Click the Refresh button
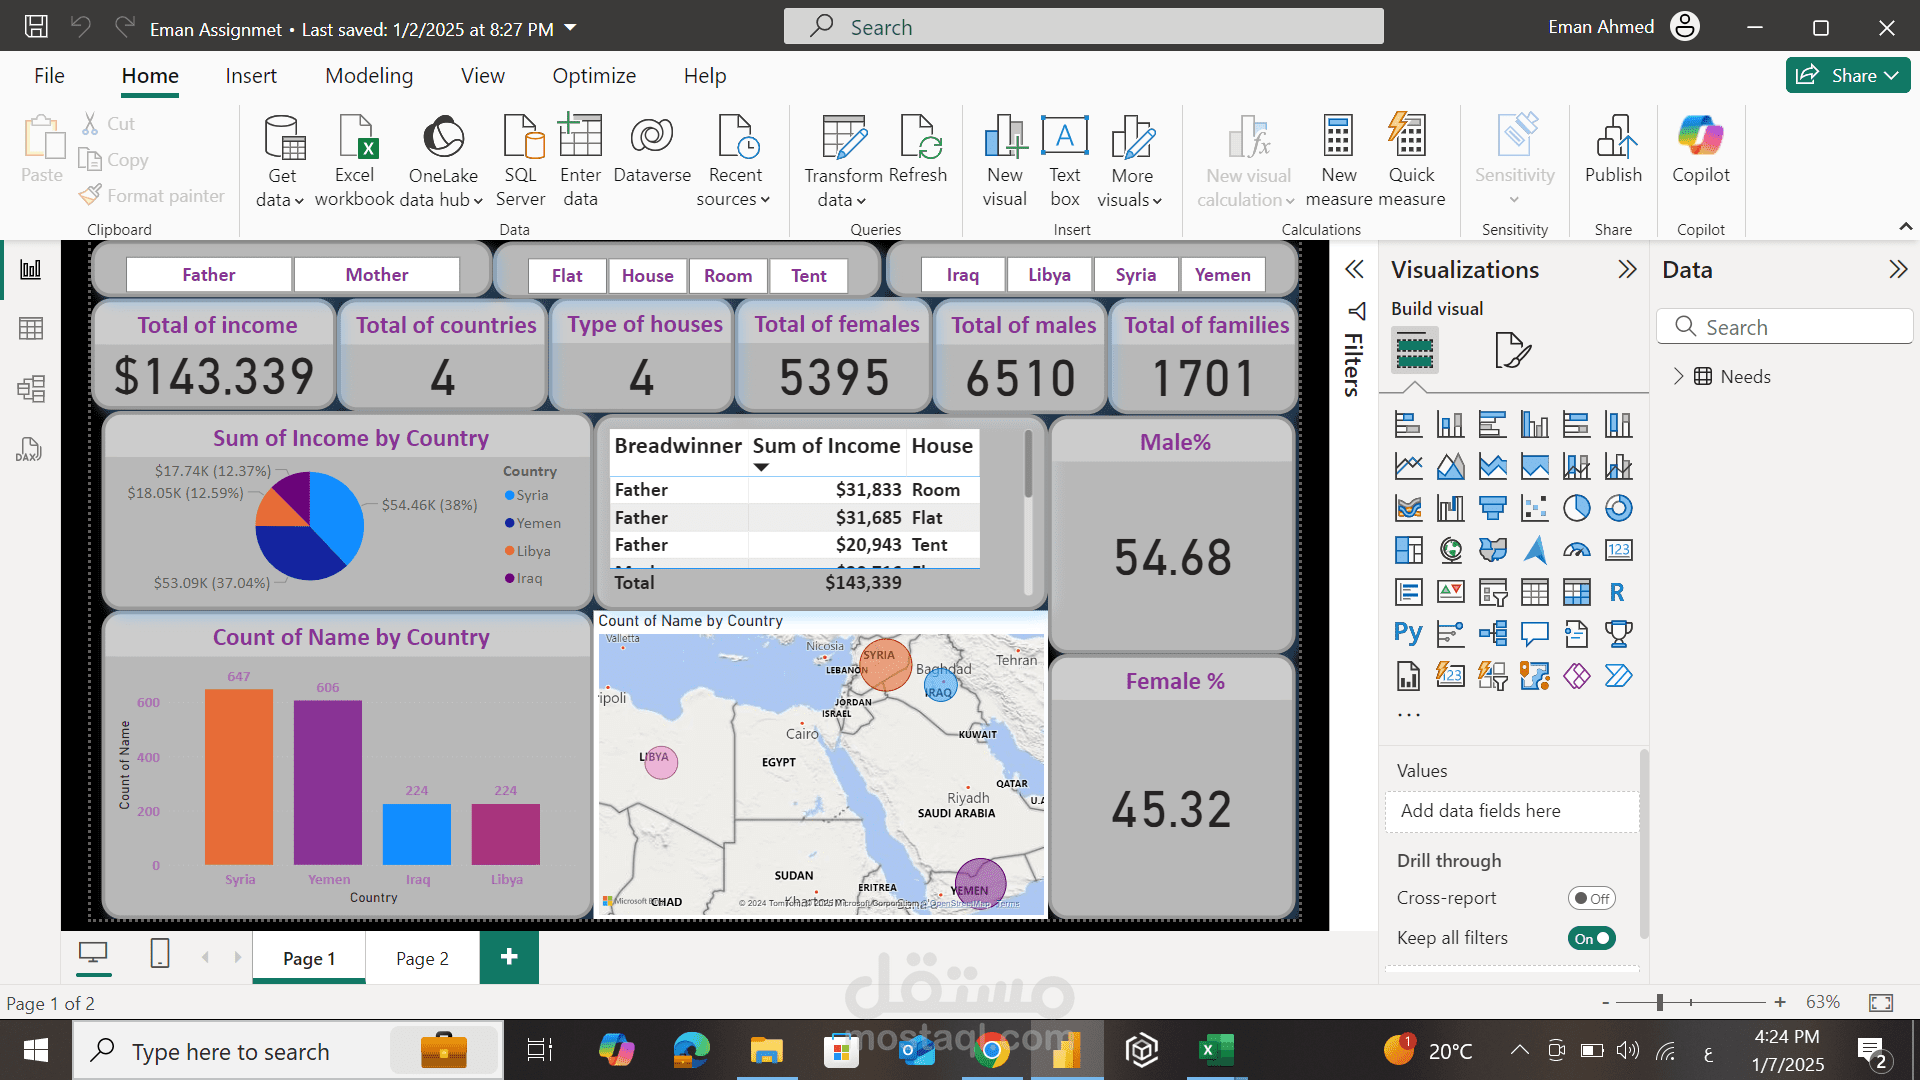Image resolution: width=1920 pixels, height=1080 pixels. 917,150
